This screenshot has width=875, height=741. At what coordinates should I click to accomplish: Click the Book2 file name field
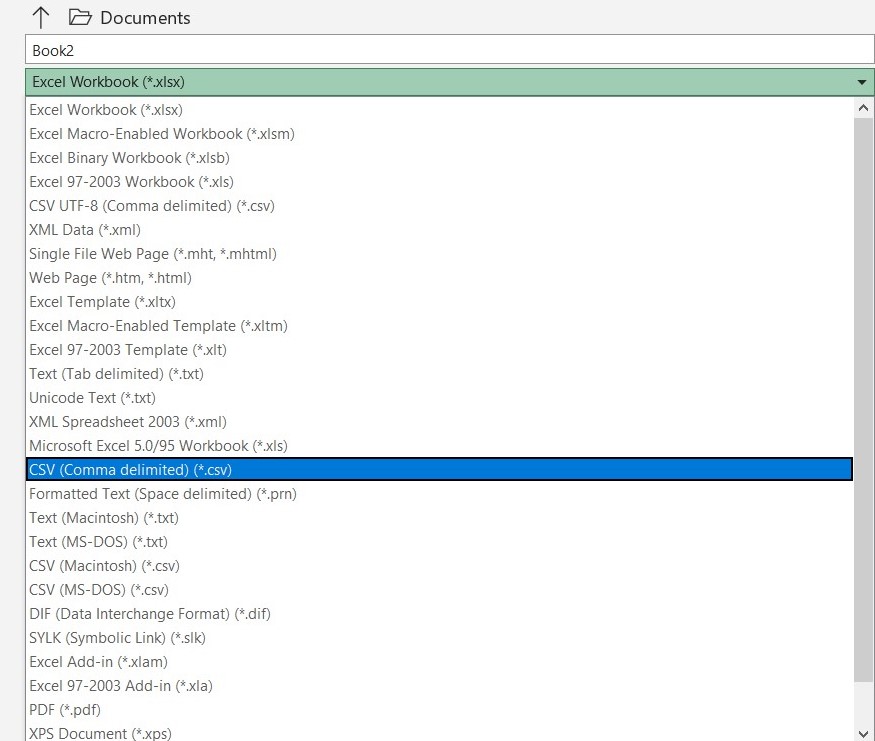[449, 50]
